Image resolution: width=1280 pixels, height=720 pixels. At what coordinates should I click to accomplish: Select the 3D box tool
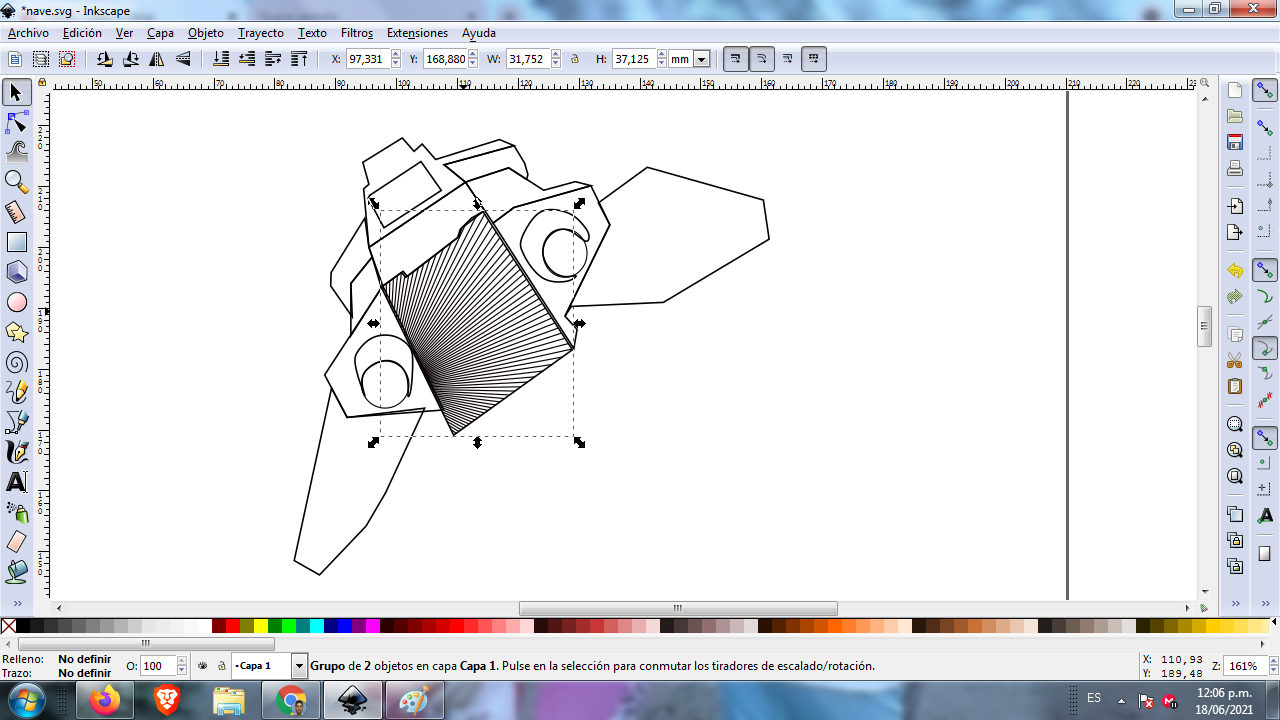[16, 272]
